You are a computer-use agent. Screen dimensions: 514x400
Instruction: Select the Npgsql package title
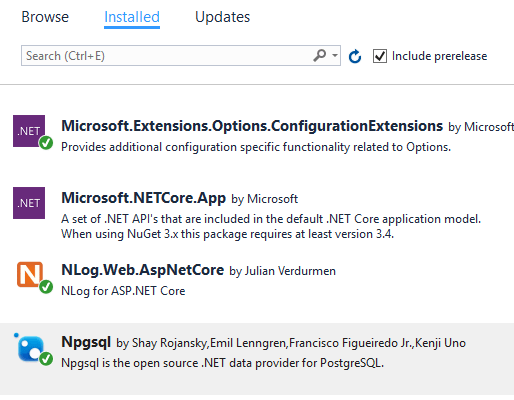click(86, 342)
